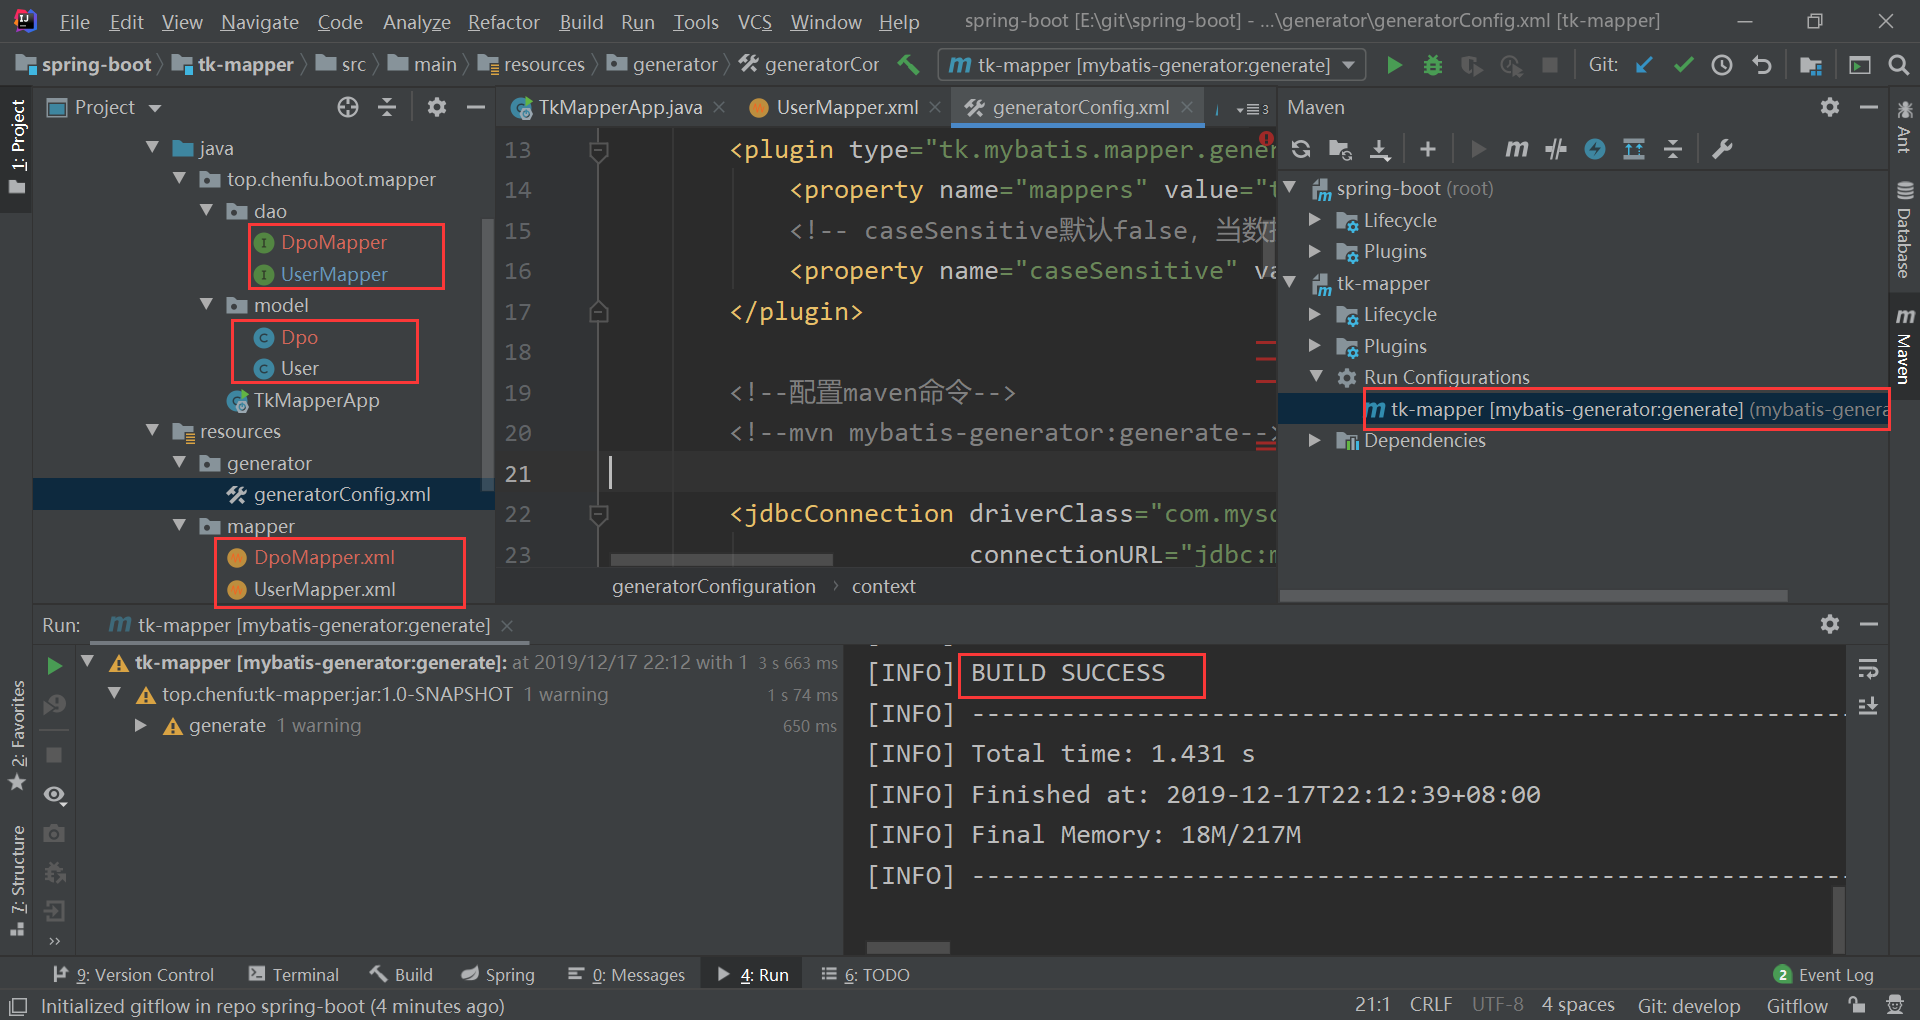Collapse Run Configurations node
This screenshot has width=1920, height=1020.
(x=1316, y=377)
